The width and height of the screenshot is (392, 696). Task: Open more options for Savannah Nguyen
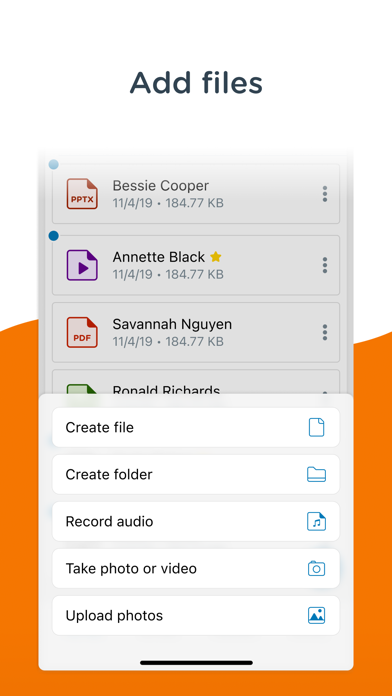tap(325, 332)
